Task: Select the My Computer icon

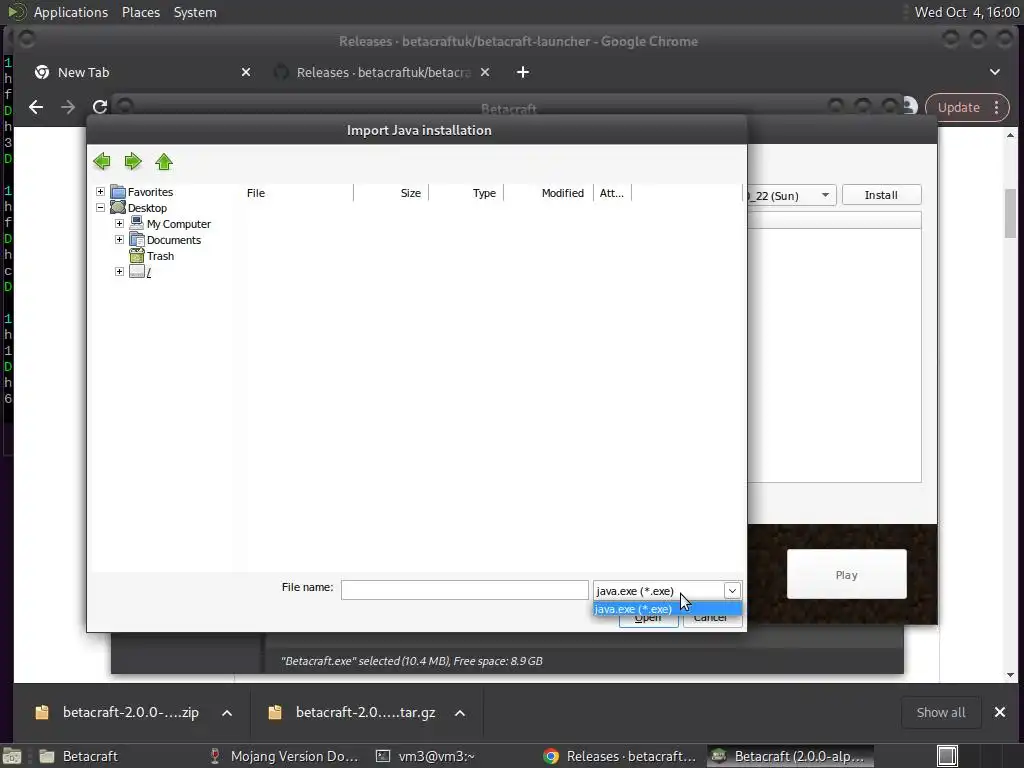Action: (136, 223)
